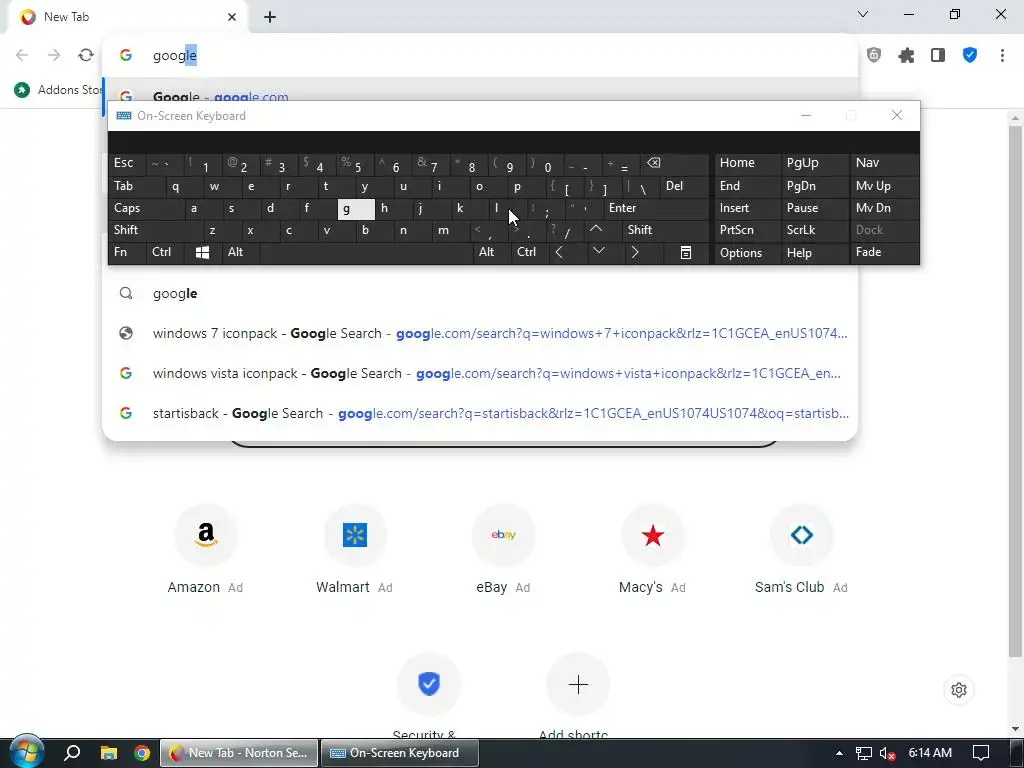
Task: Open Addons Store bookmark
Action: [x=58, y=90]
